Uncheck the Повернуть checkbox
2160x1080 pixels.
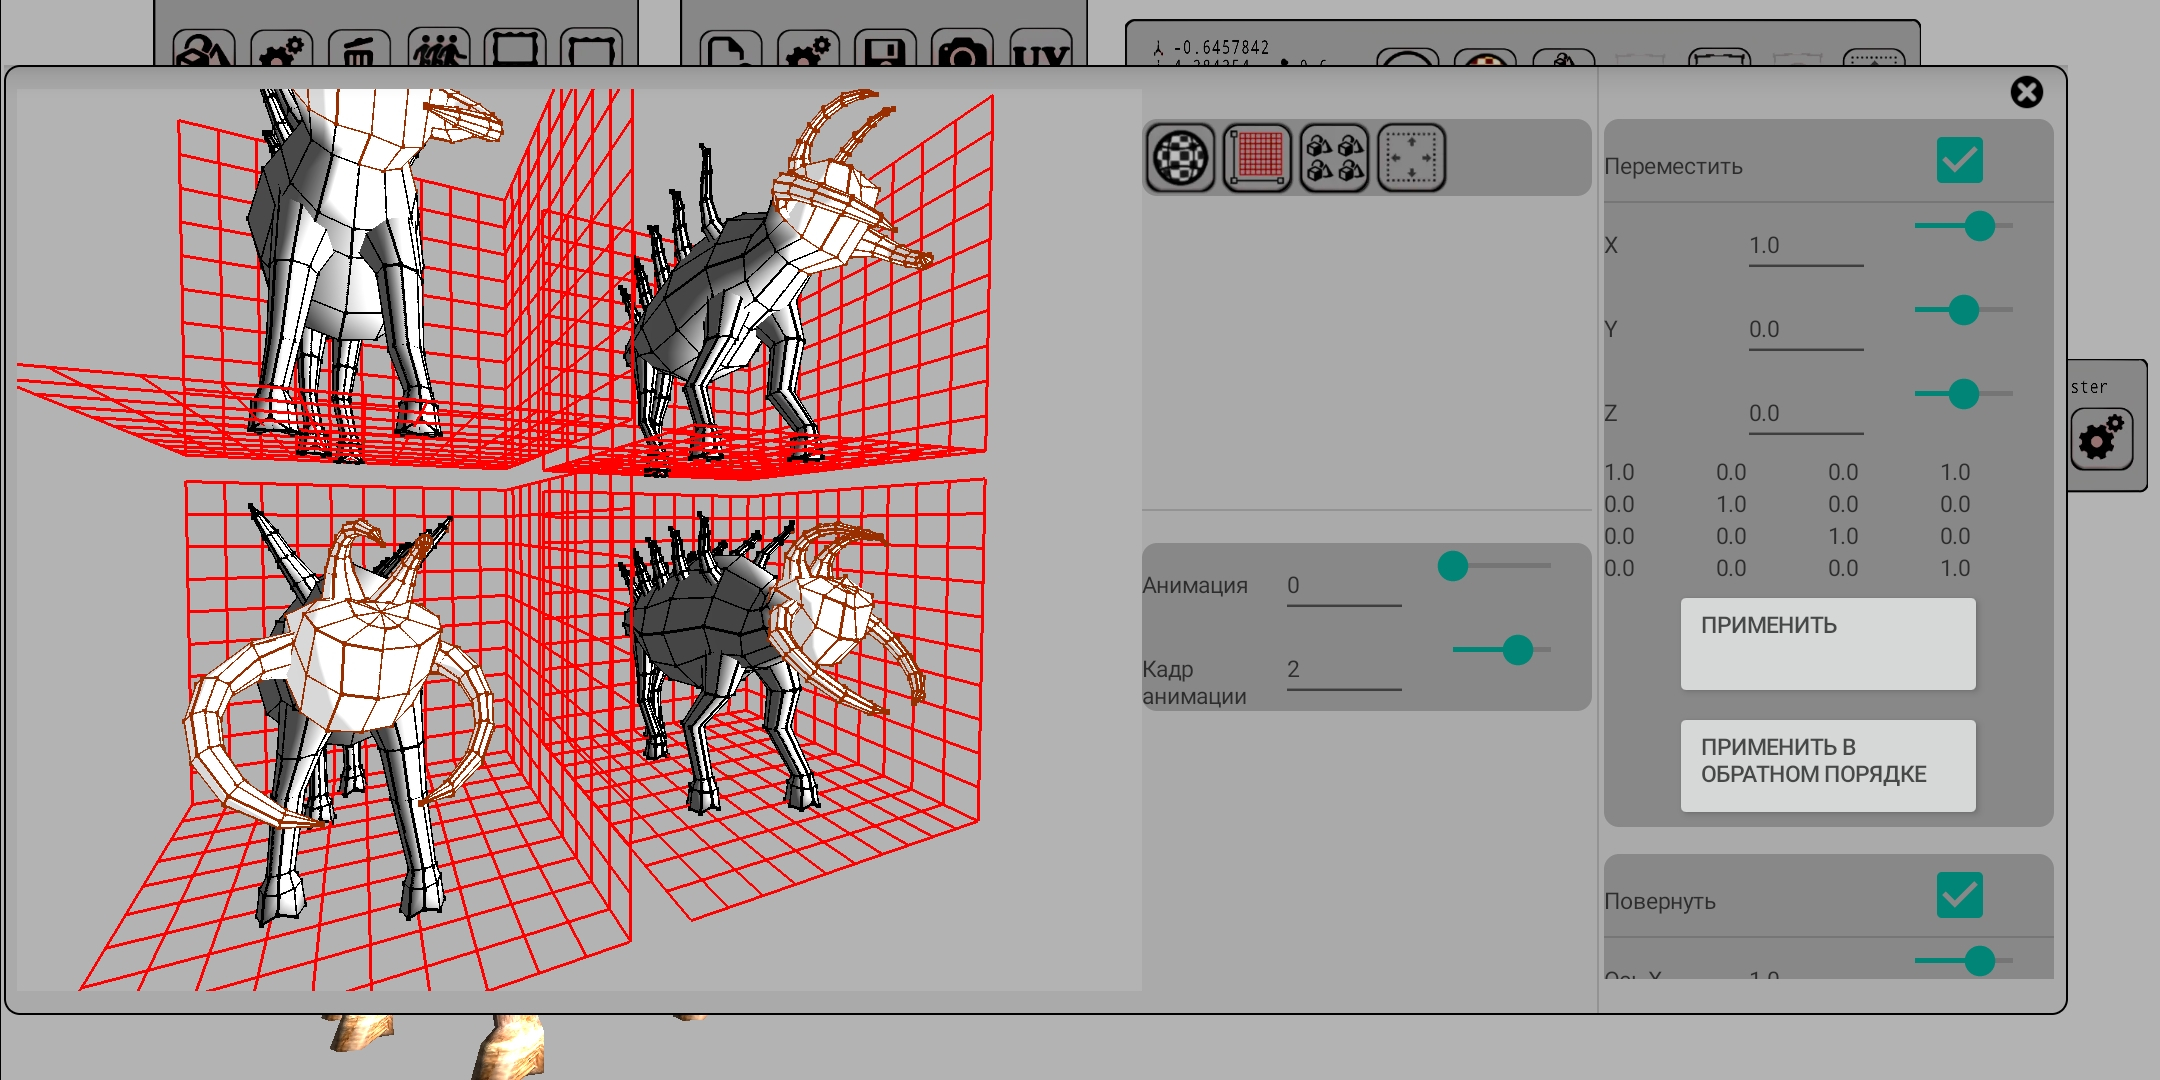1960,895
